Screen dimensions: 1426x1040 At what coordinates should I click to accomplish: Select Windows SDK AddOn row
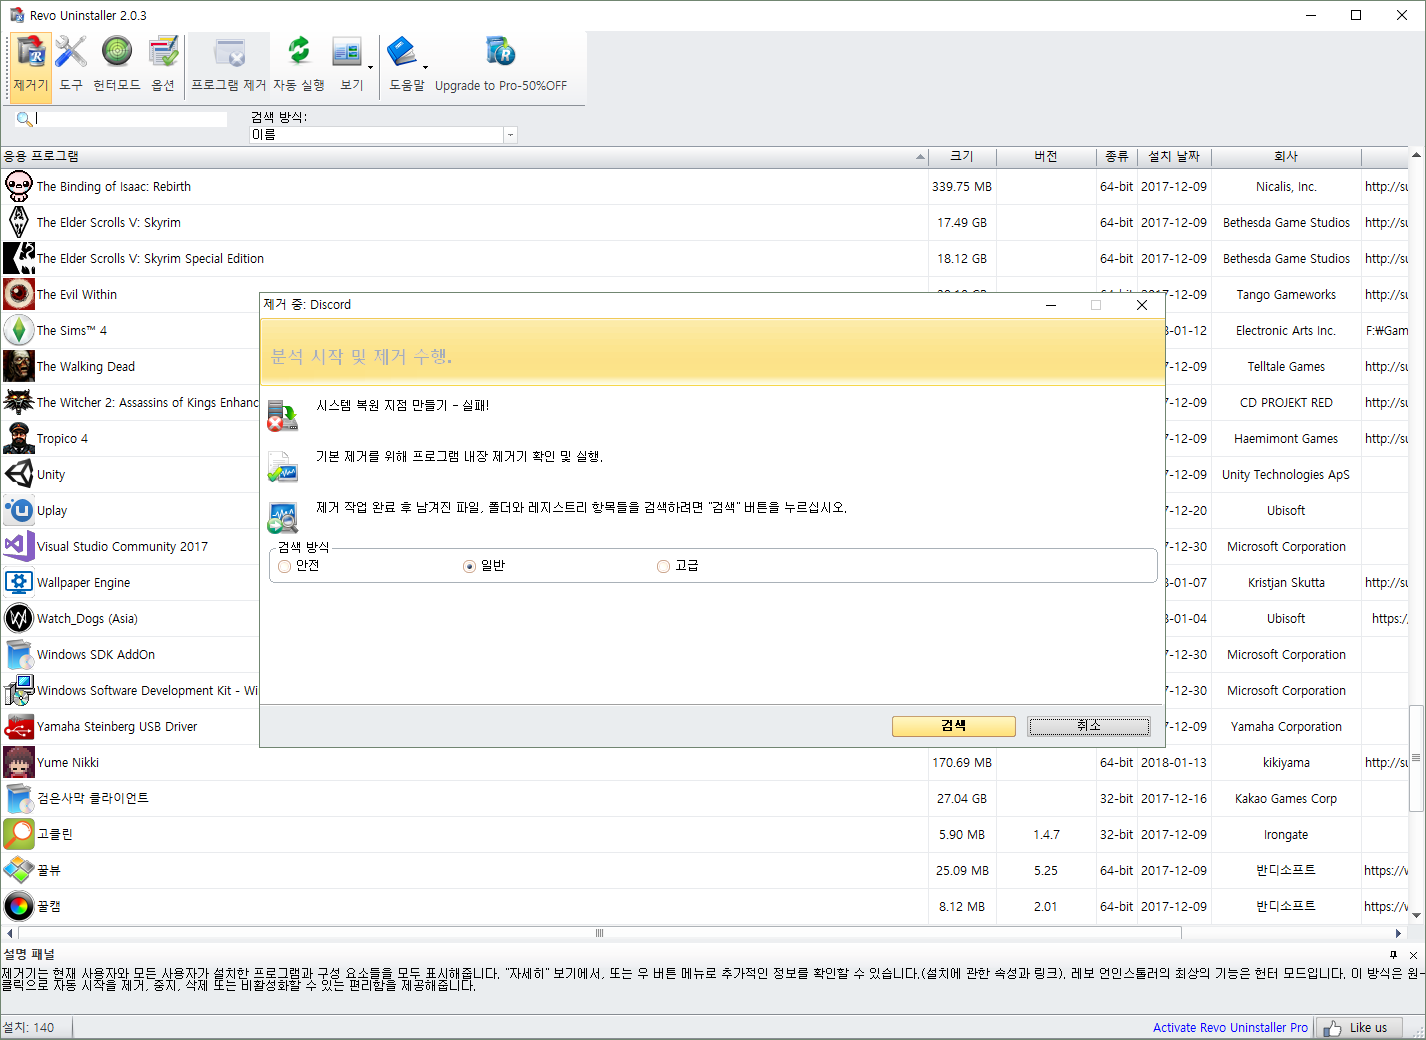pyautogui.click(x=130, y=654)
